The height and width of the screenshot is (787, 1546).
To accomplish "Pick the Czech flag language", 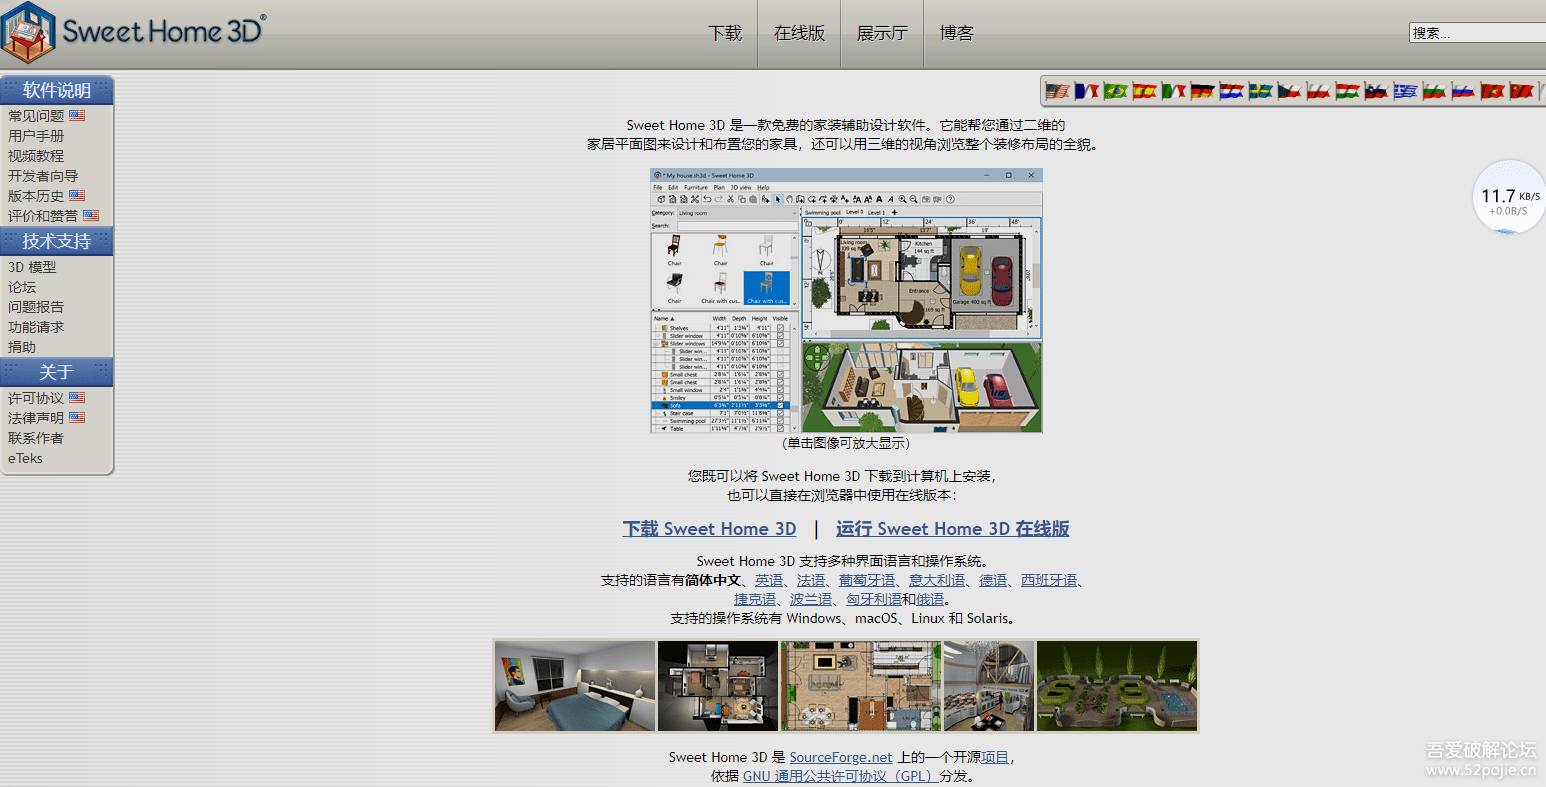I will [1290, 91].
